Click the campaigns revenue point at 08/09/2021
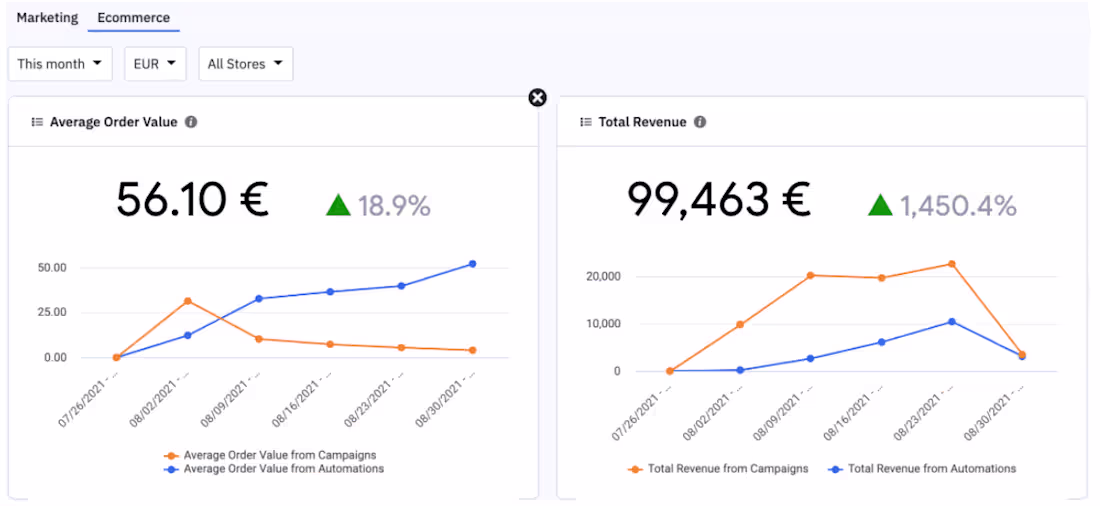1100x506 pixels. (810, 275)
